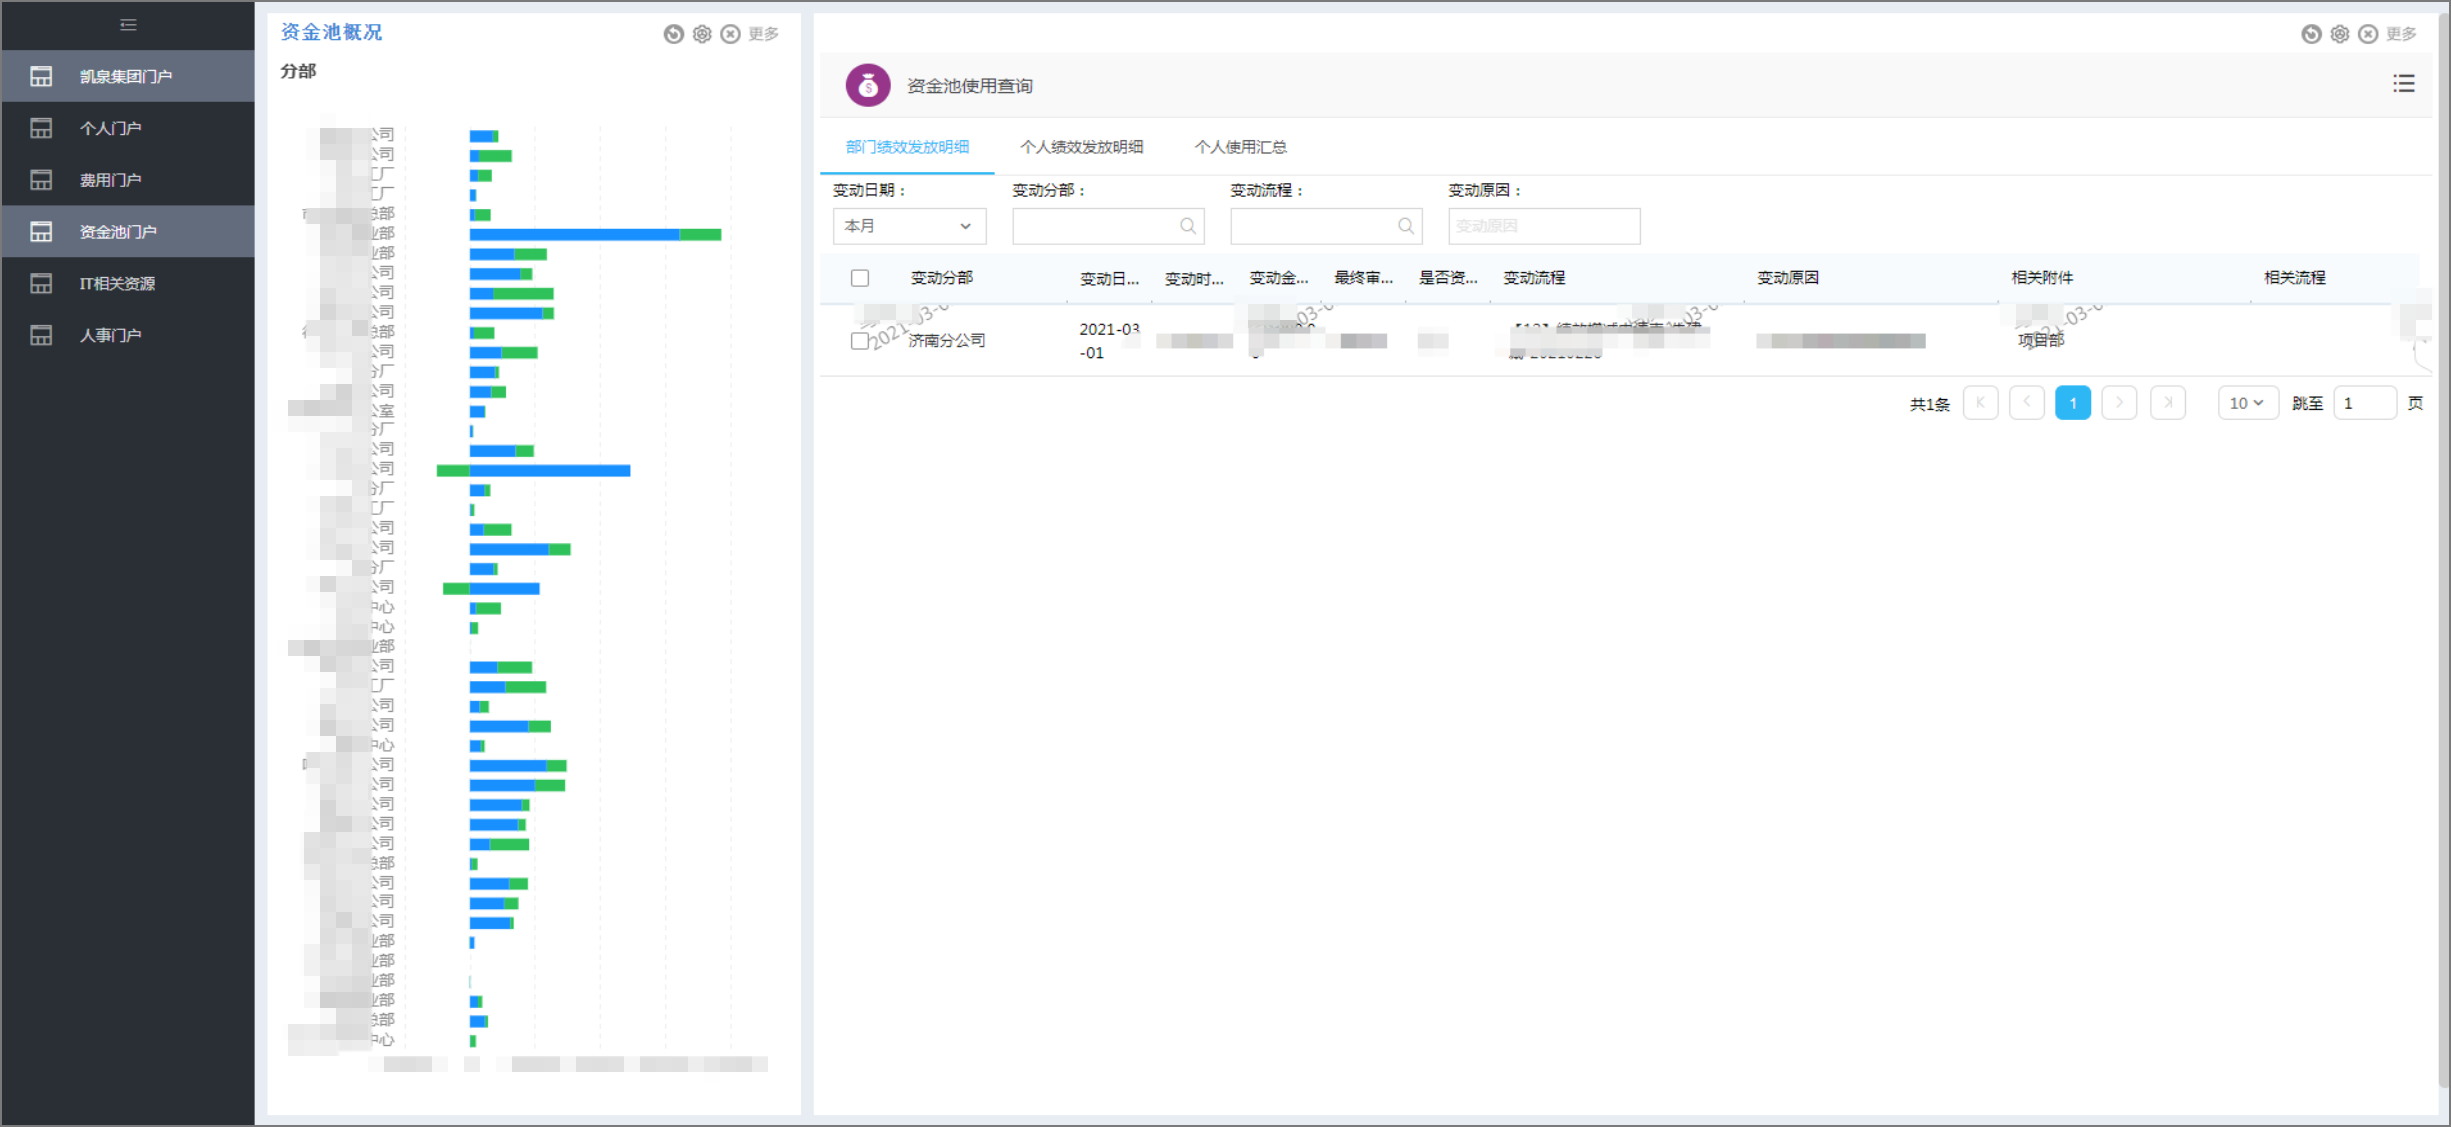The image size is (2451, 1127).
Task: Click refresh icon in right query panel
Action: [x=2311, y=34]
